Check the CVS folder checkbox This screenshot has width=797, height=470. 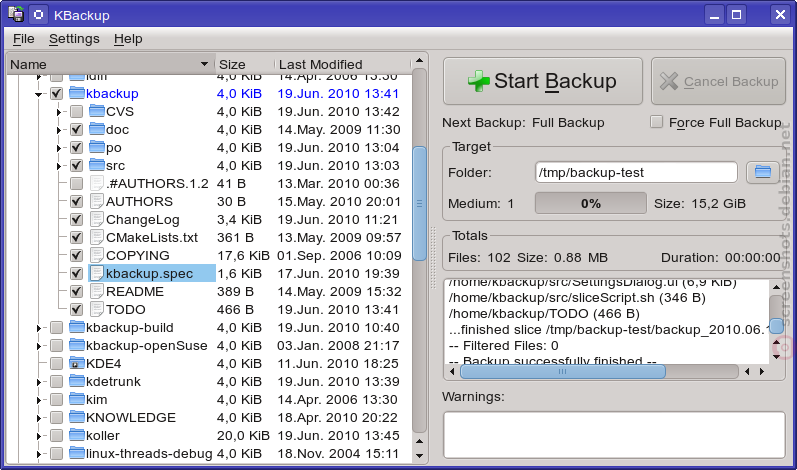click(x=76, y=111)
